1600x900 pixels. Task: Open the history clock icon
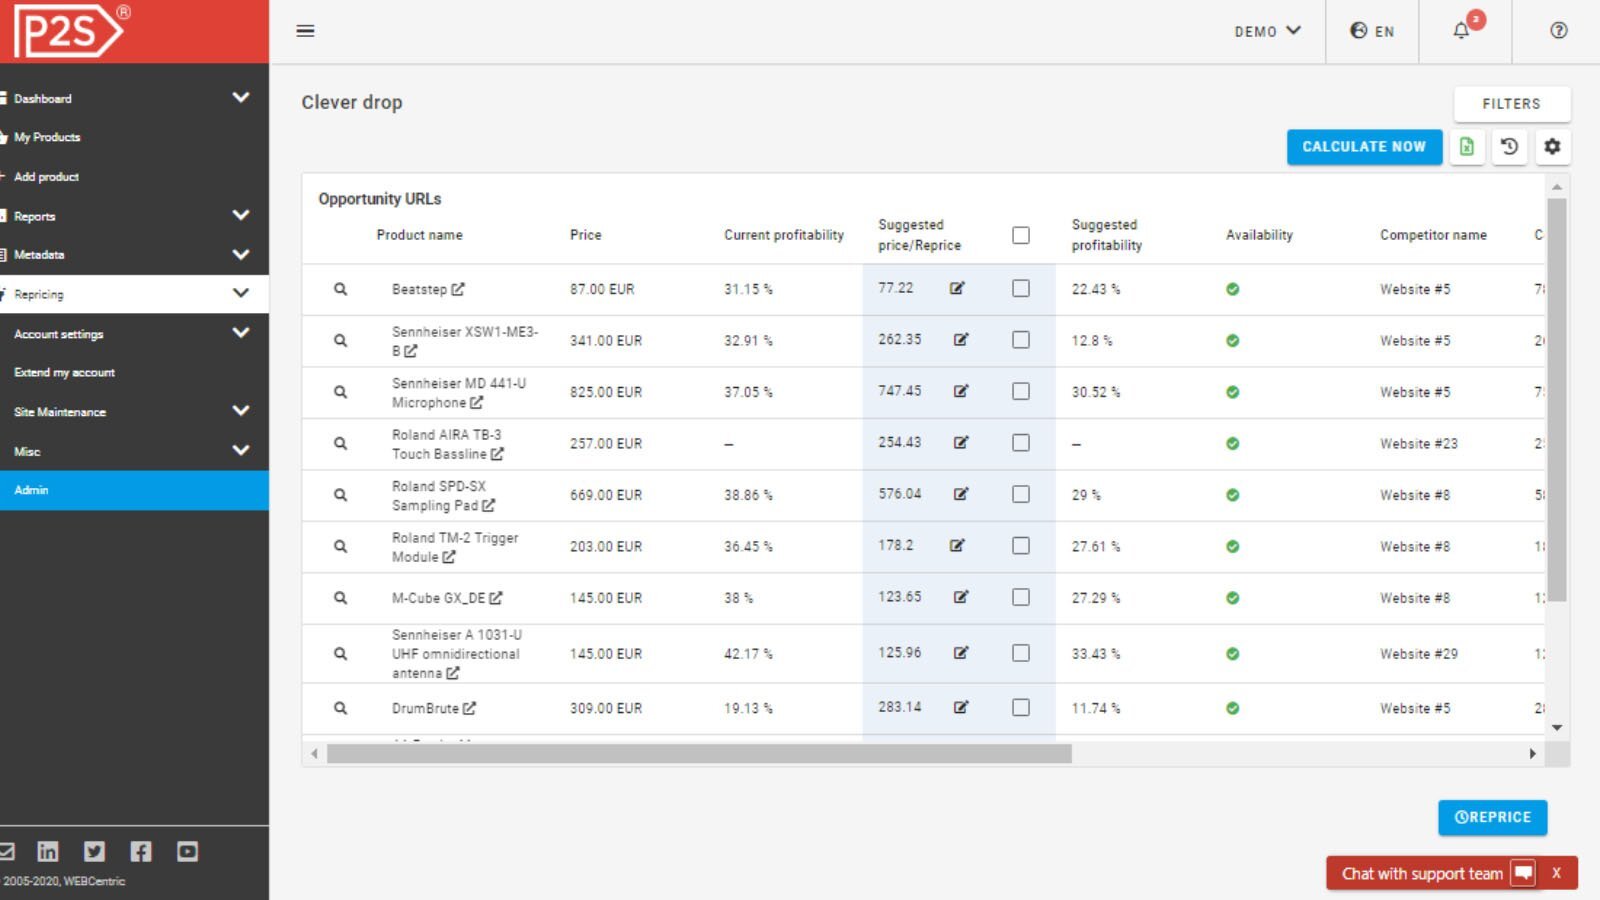tap(1509, 147)
